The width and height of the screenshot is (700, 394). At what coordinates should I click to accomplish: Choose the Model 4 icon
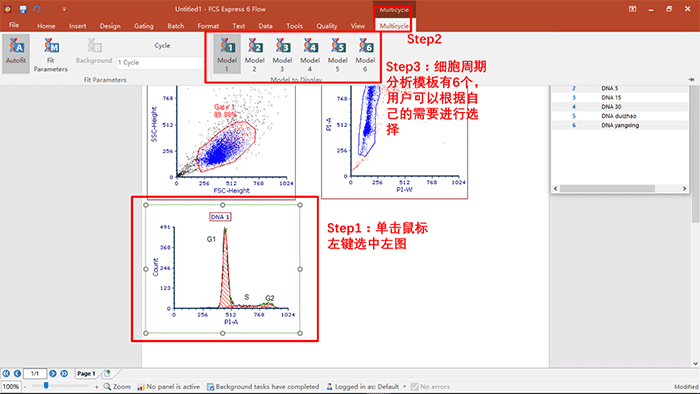coord(310,54)
